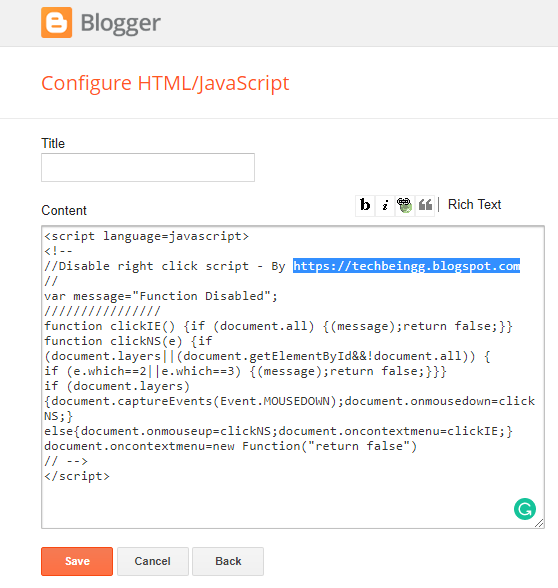558x588 pixels.
Task: Click the '</script>' closing tag line
Action: tap(77, 476)
